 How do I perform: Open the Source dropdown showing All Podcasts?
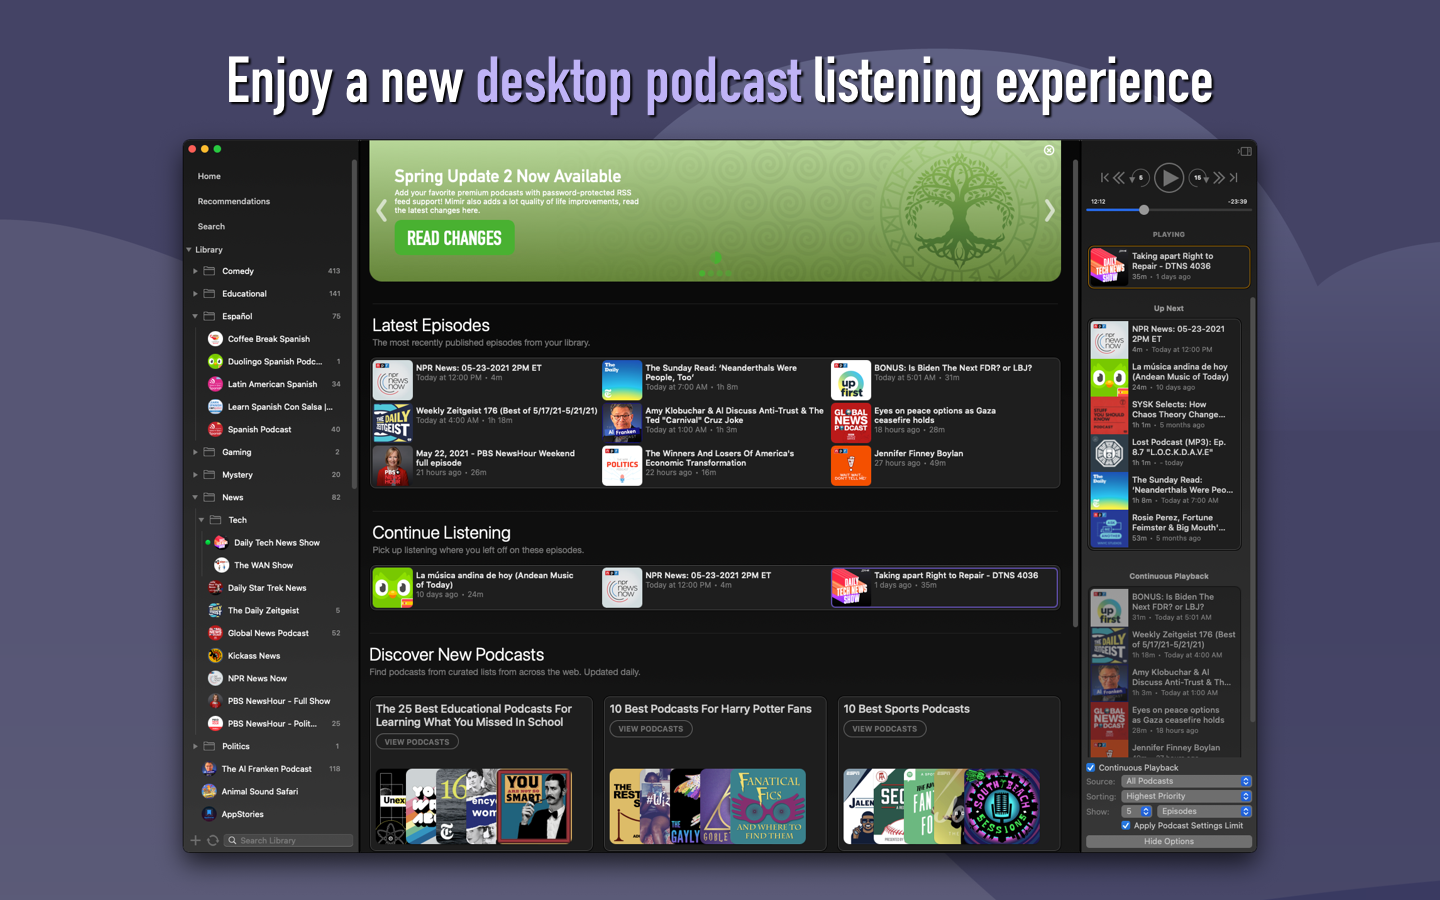click(x=1186, y=781)
